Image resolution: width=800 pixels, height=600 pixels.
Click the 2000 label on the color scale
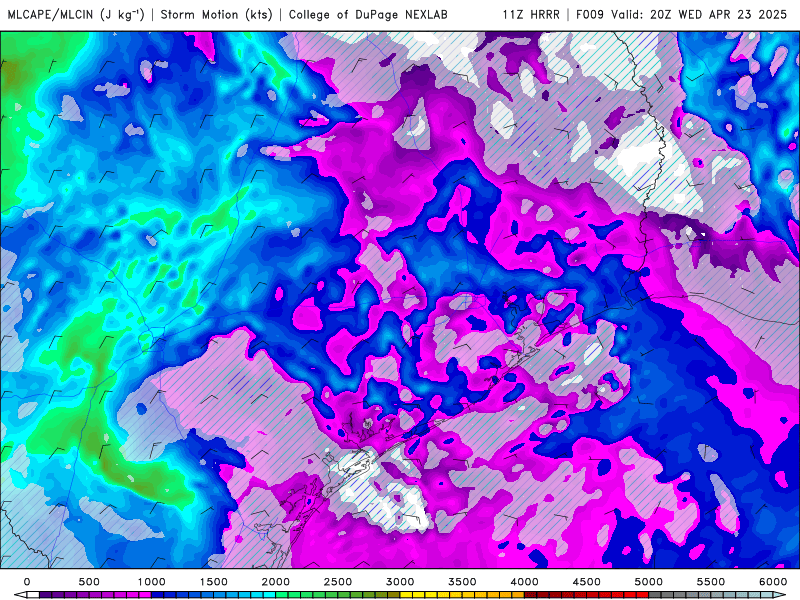tap(276, 582)
